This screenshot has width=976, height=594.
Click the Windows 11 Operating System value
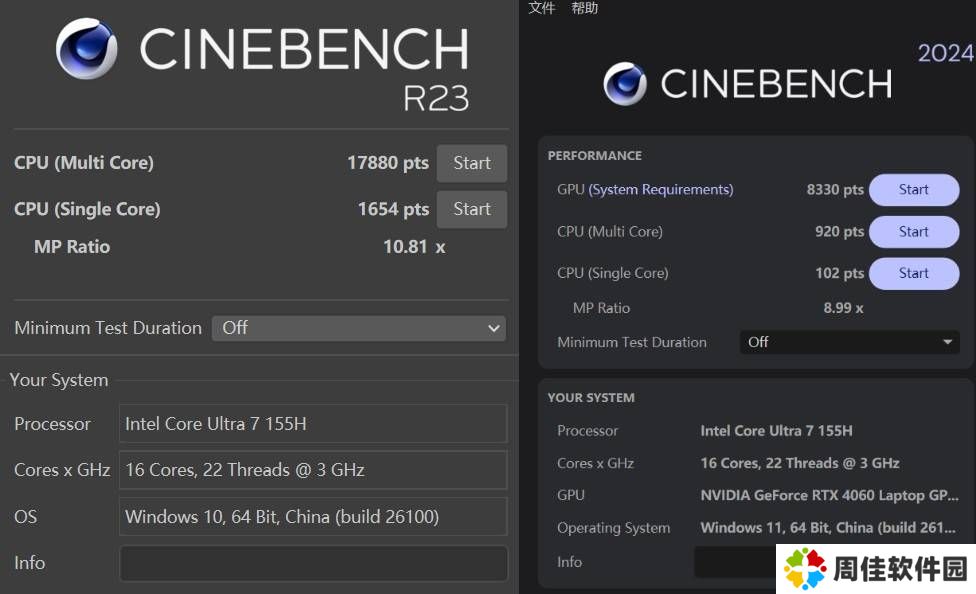pos(829,528)
